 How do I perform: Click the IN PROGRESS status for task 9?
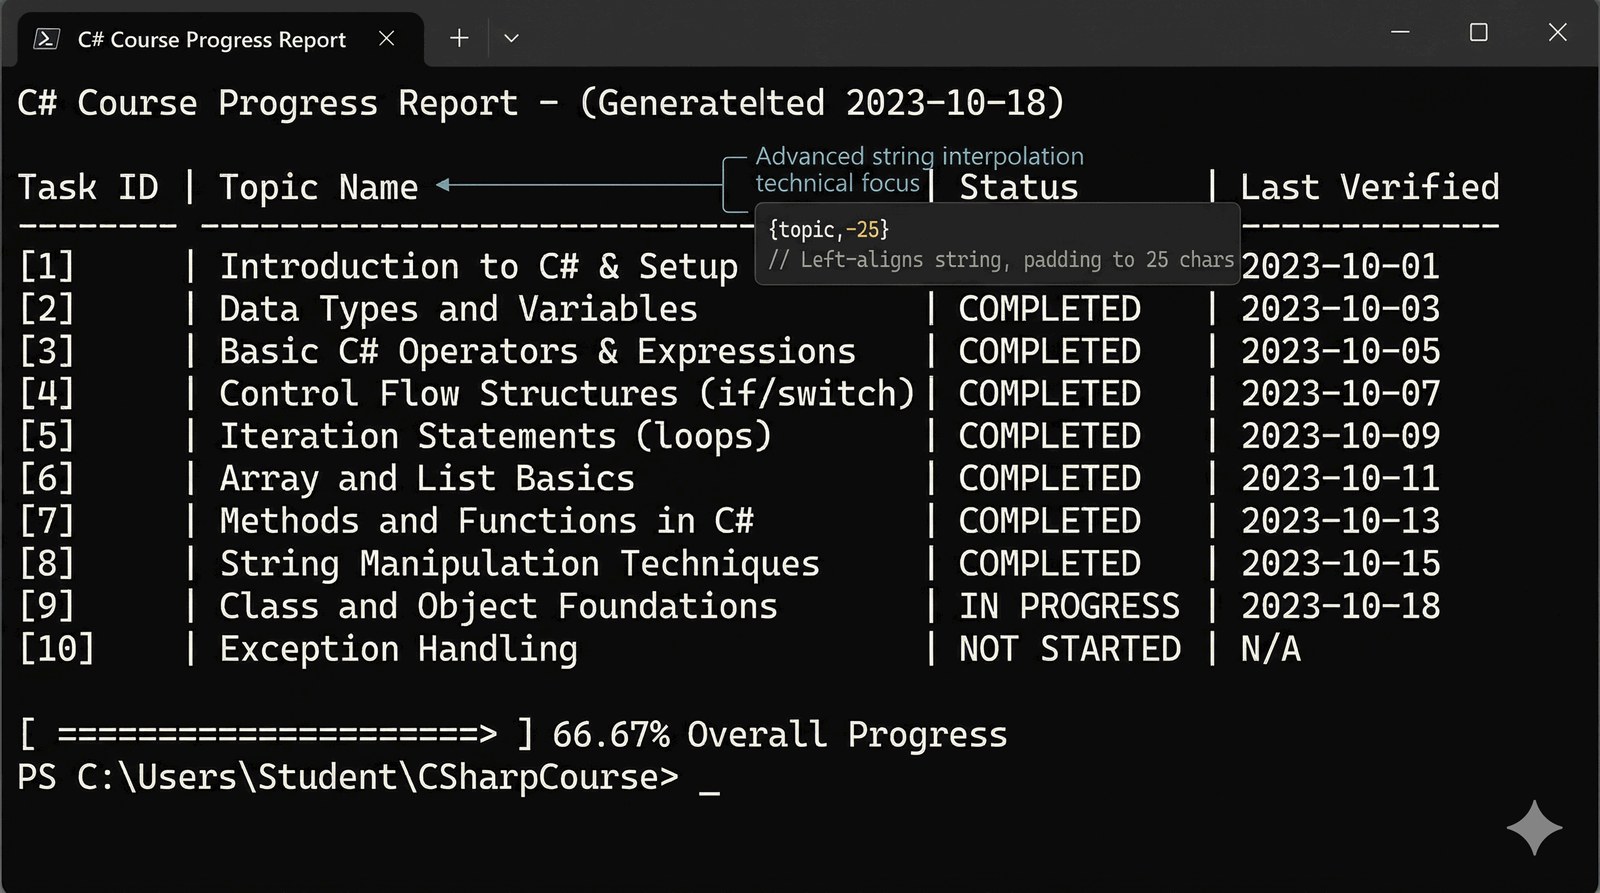(x=1069, y=606)
